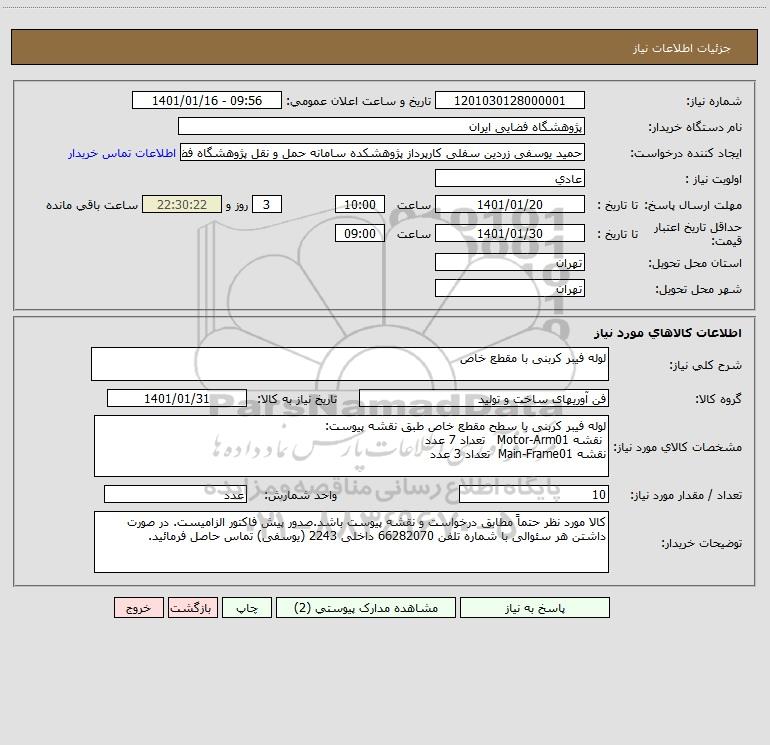Click the خروج exit button
Image resolution: width=770 pixels, height=745 pixels.
pos(138,607)
